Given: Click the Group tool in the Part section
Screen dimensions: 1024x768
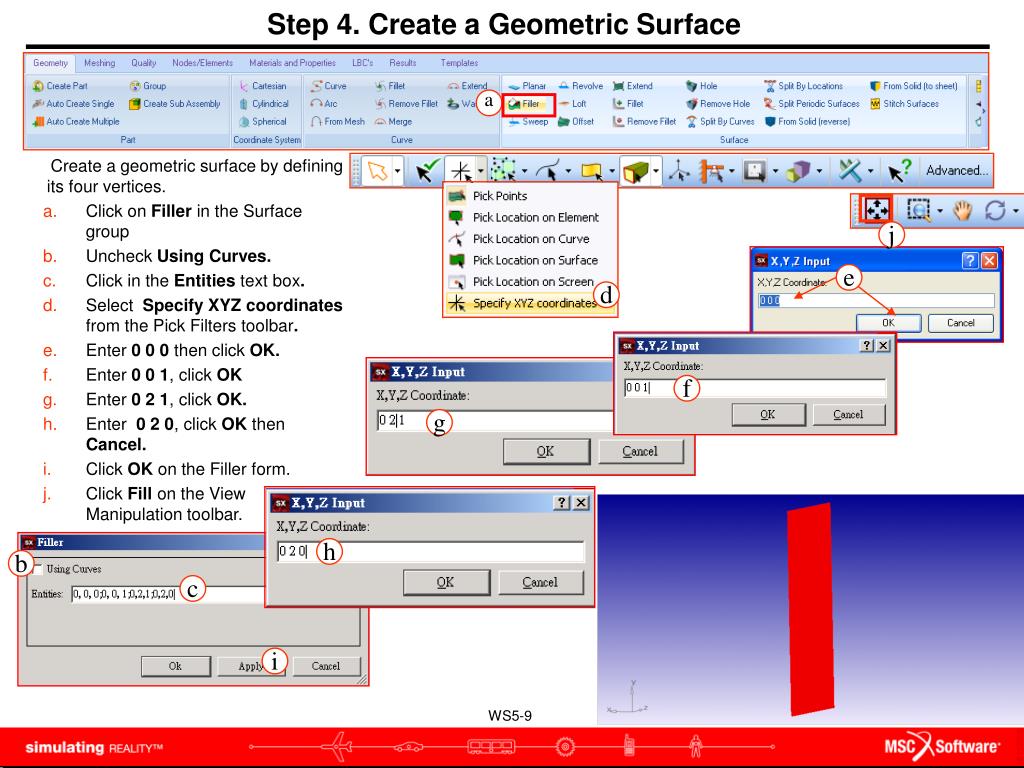Looking at the screenshot, I should click(148, 86).
